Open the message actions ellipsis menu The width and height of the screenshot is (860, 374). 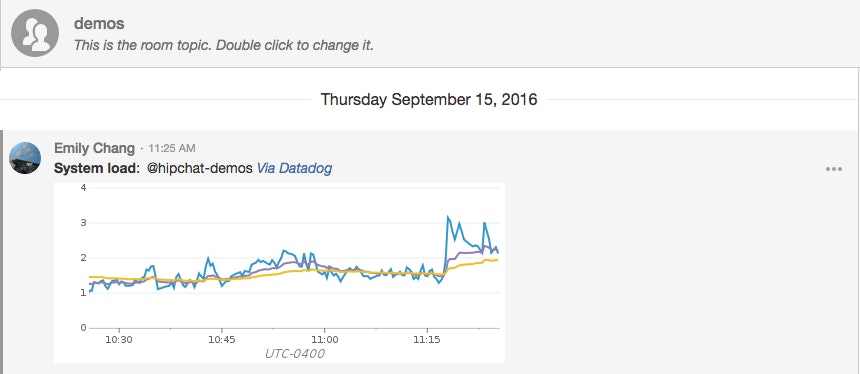click(x=834, y=169)
